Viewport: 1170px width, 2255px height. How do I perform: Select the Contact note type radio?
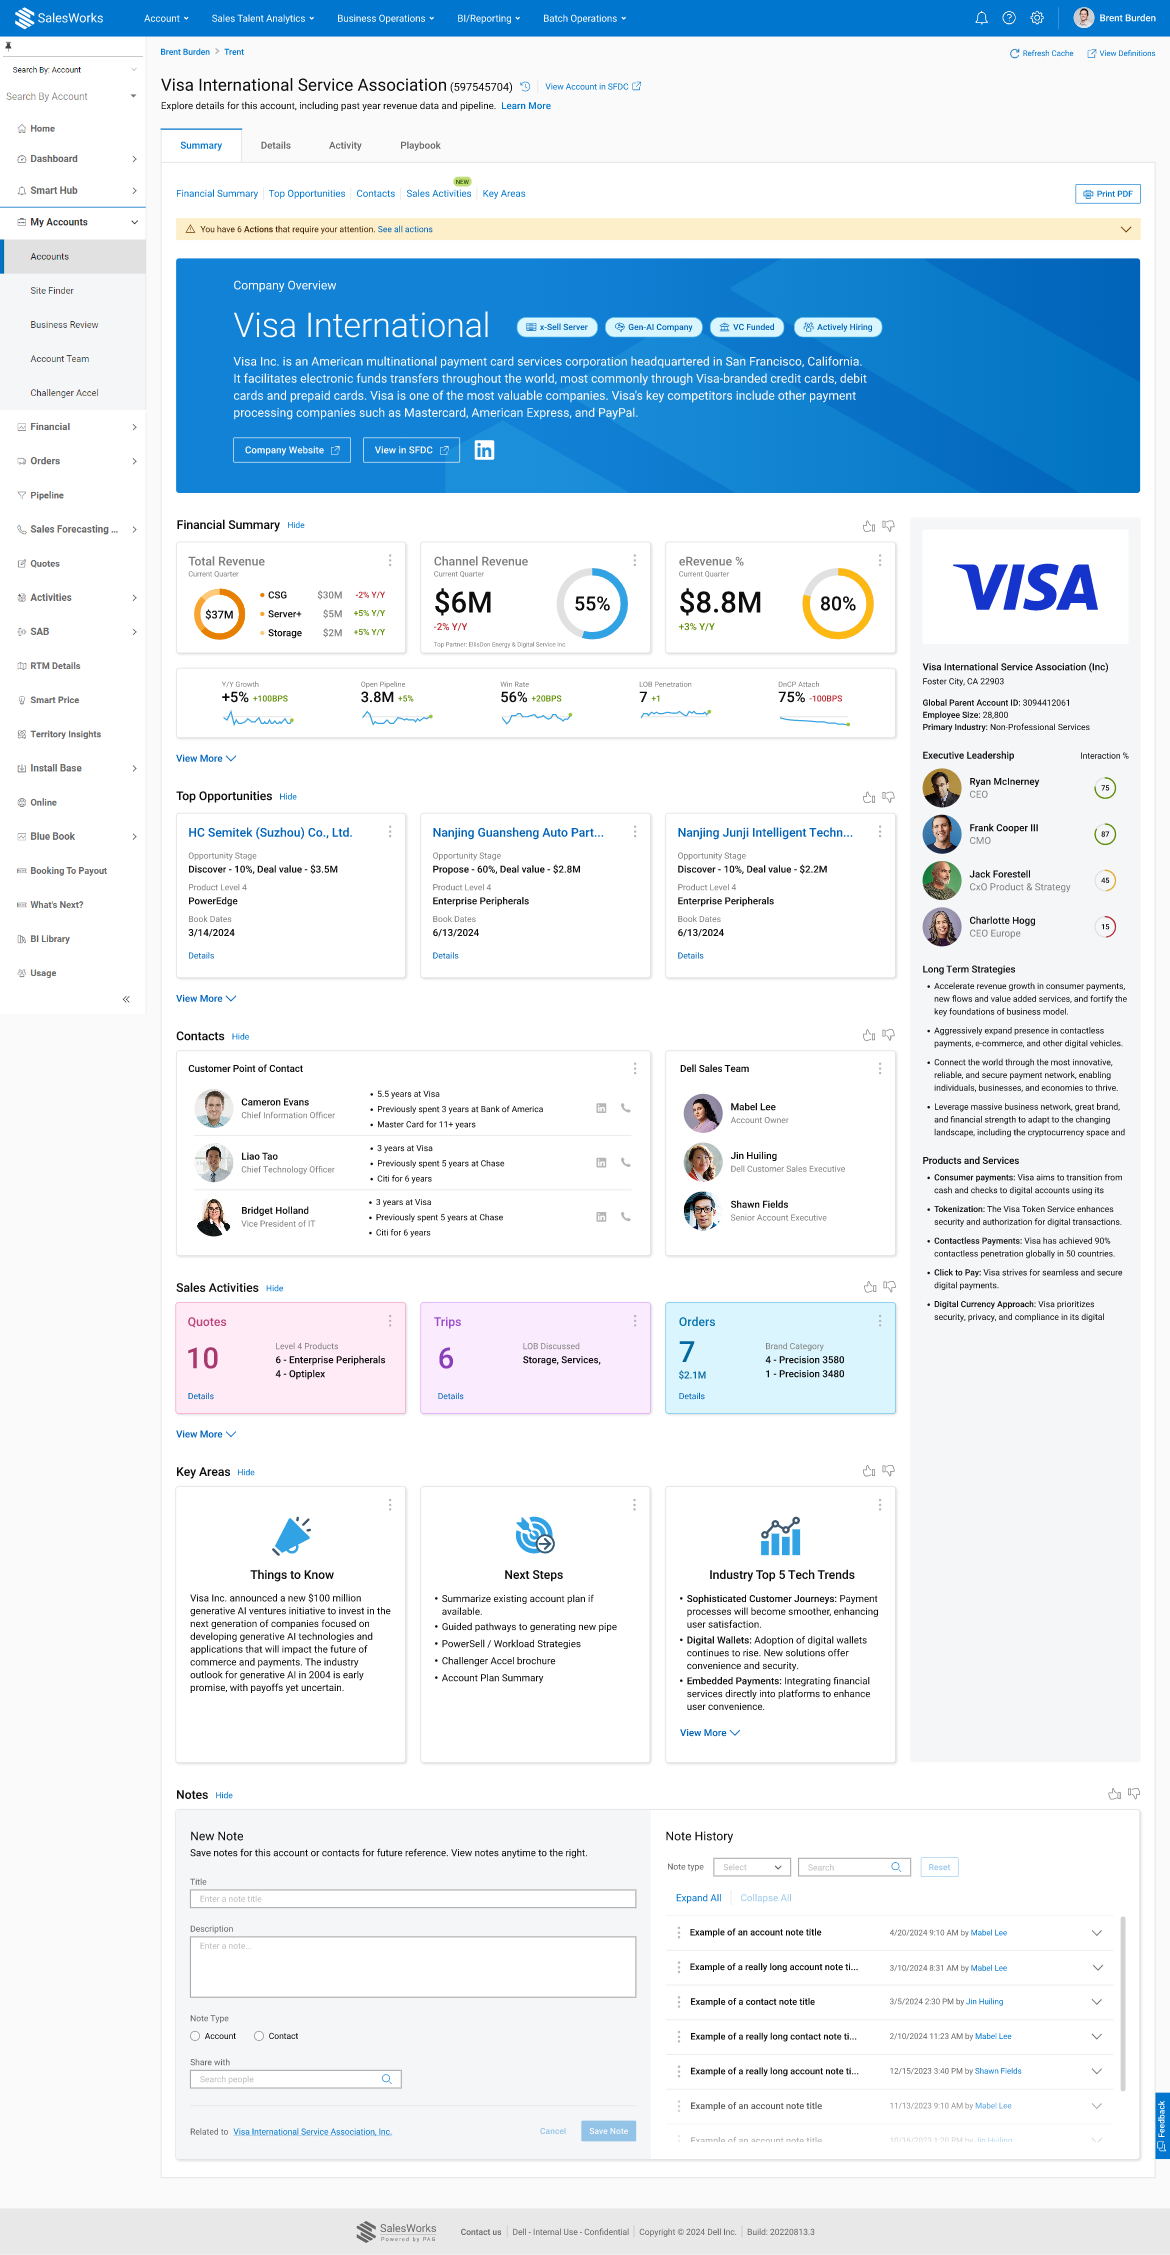(x=259, y=2036)
